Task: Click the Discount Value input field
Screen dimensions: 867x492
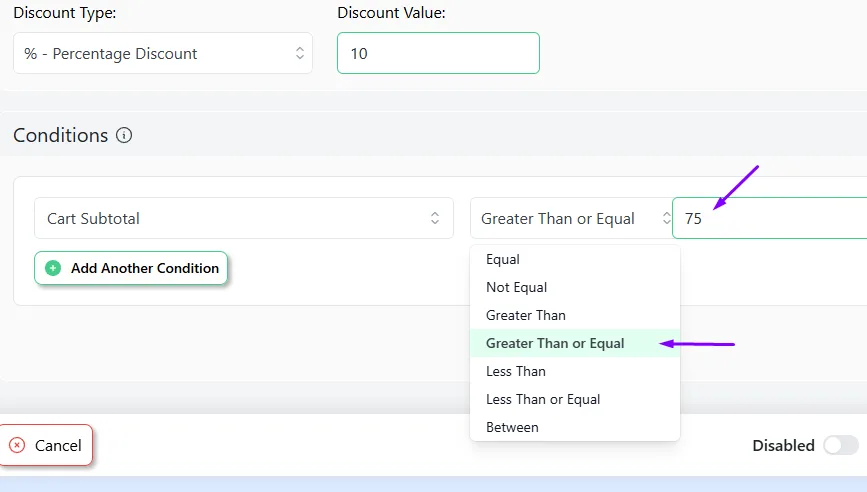Action: tap(438, 53)
